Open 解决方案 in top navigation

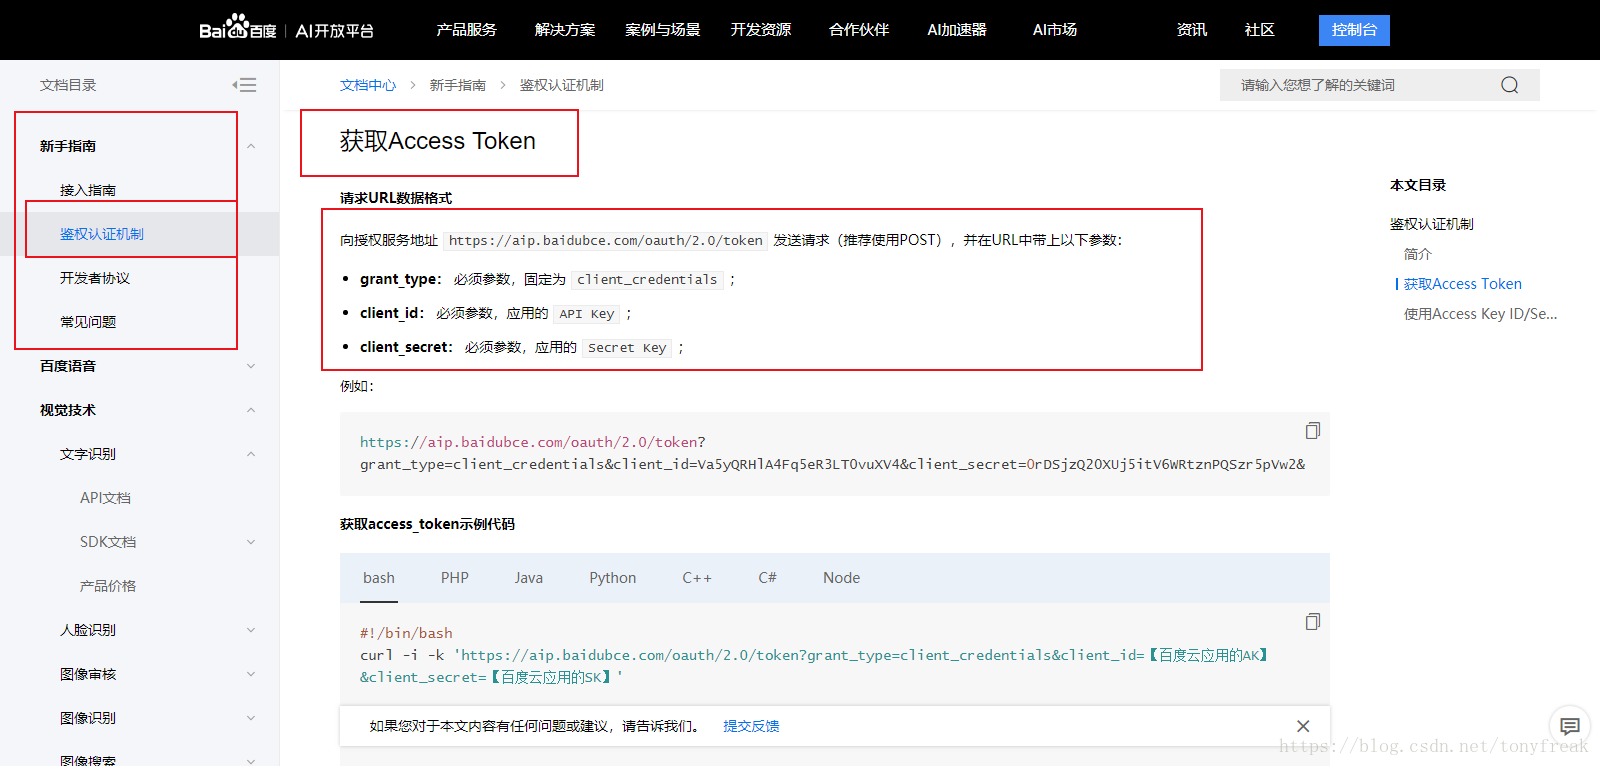click(x=565, y=30)
